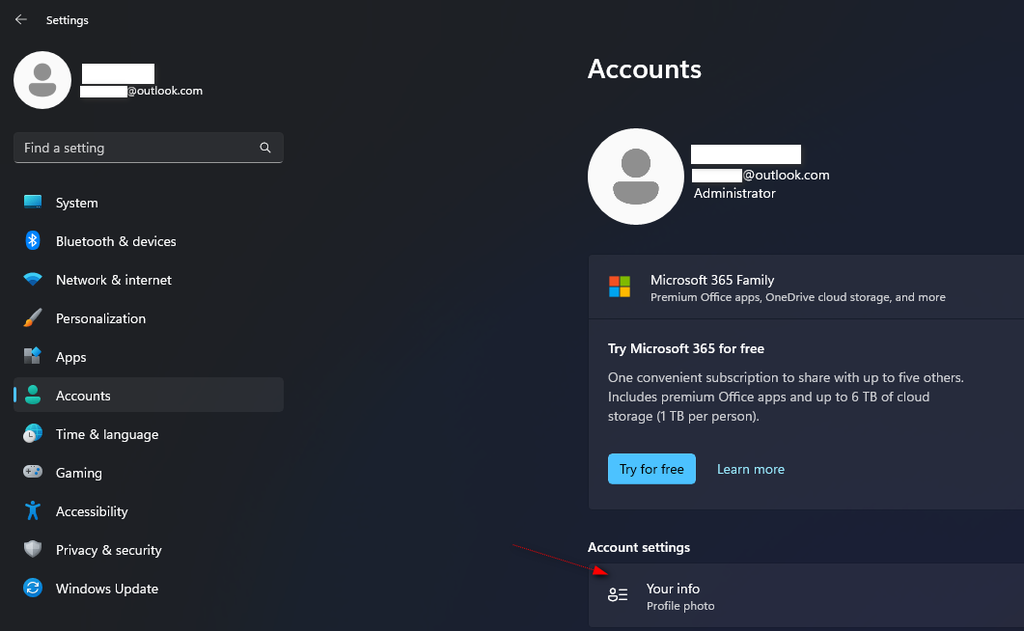1024x631 pixels.
Task: Select the Network & internet globe icon
Action: click(x=32, y=280)
